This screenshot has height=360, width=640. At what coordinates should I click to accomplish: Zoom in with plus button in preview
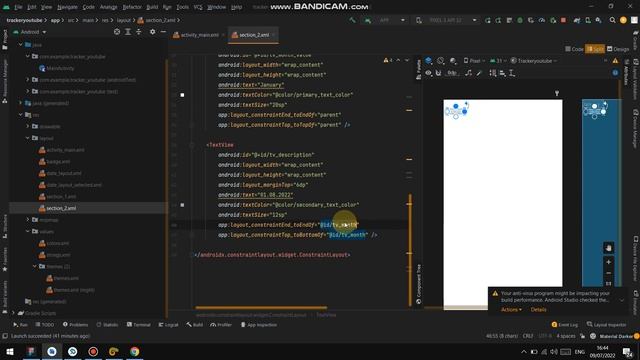(x=608, y=262)
